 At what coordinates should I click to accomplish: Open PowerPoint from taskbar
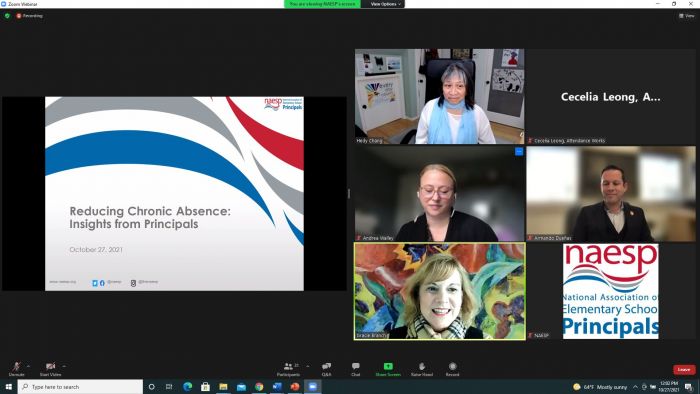click(x=295, y=386)
